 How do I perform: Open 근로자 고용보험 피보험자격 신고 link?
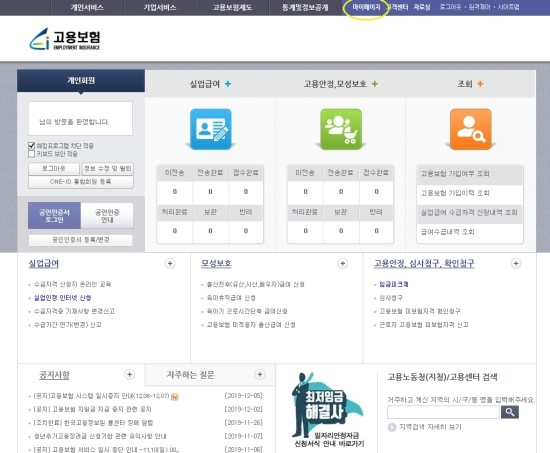pyautogui.click(x=424, y=325)
